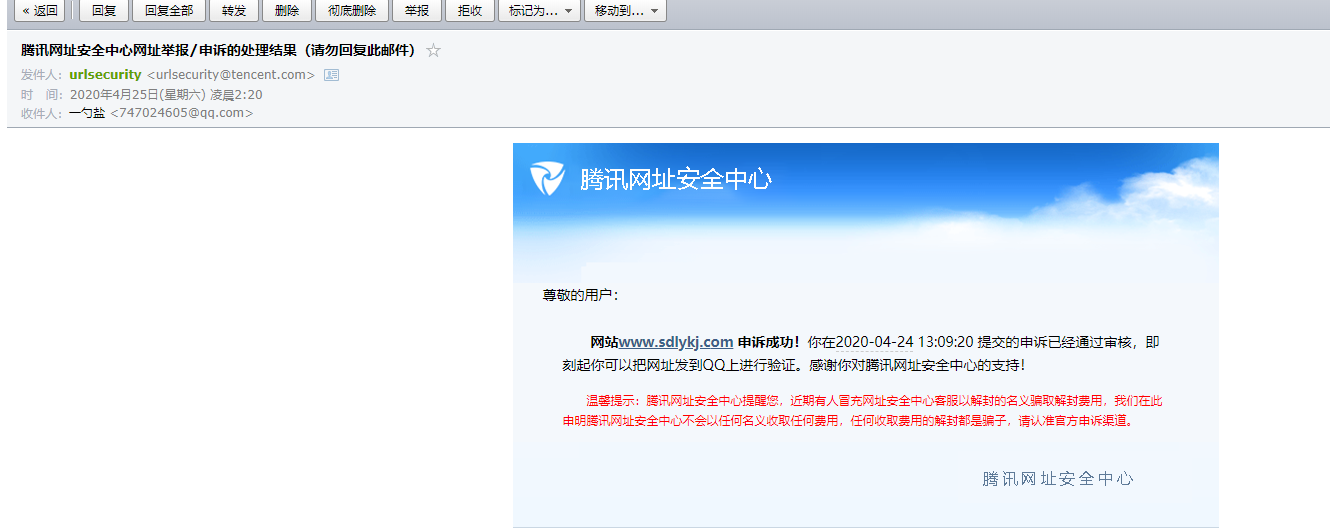Click the email subject line
The width and height of the screenshot is (1330, 531).
(x=218, y=50)
